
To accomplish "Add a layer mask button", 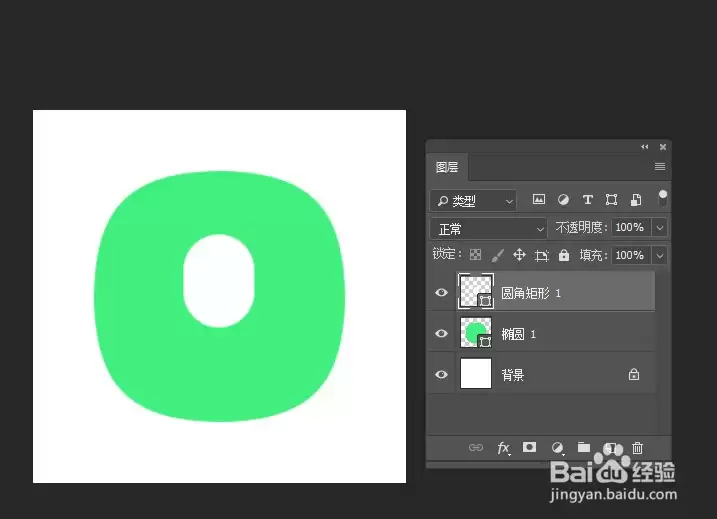I will (x=530, y=447).
